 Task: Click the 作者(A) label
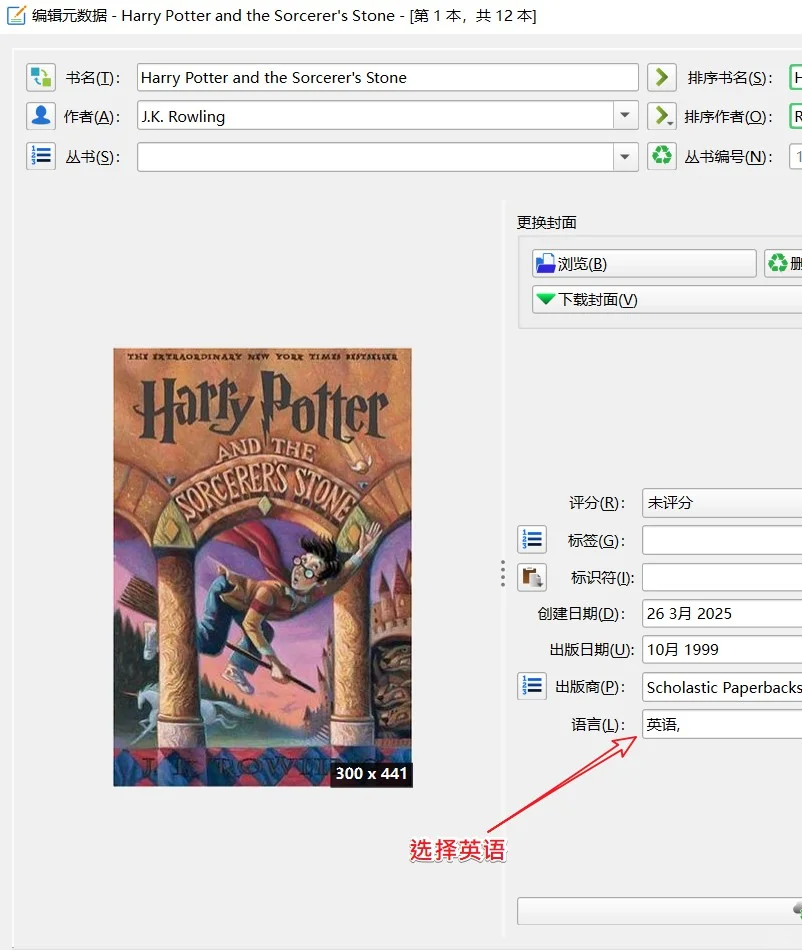pos(92,116)
